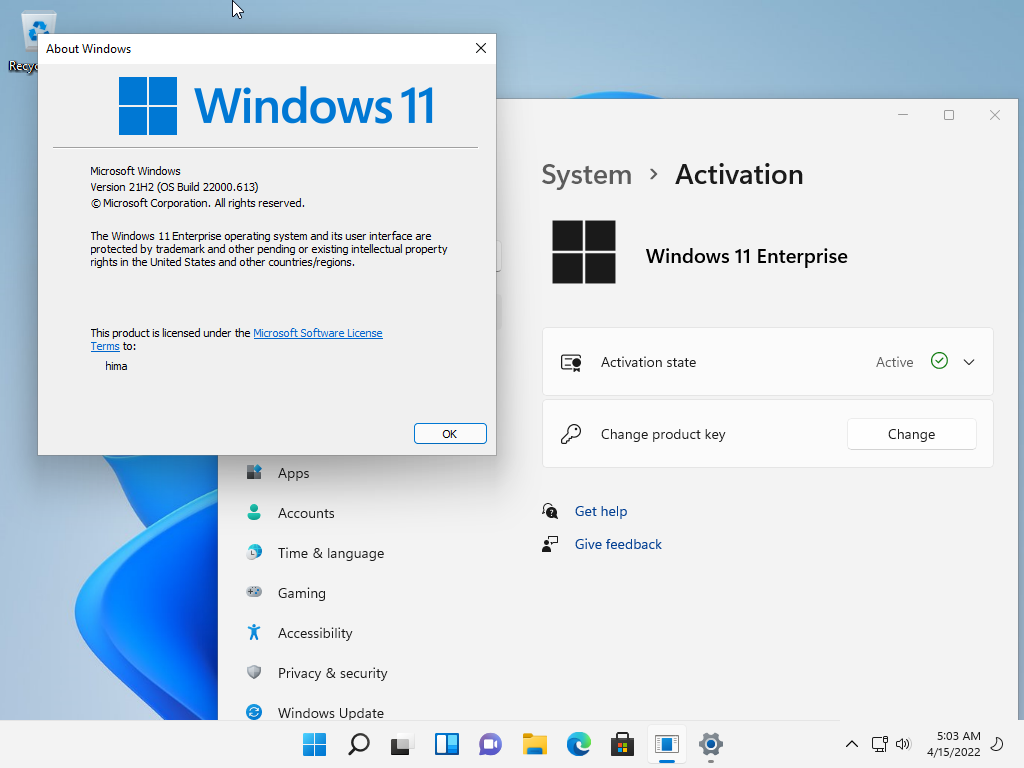Click the 'Windows 11 Enterprise' edition heading
Image resolution: width=1024 pixels, height=768 pixels.
tap(746, 256)
